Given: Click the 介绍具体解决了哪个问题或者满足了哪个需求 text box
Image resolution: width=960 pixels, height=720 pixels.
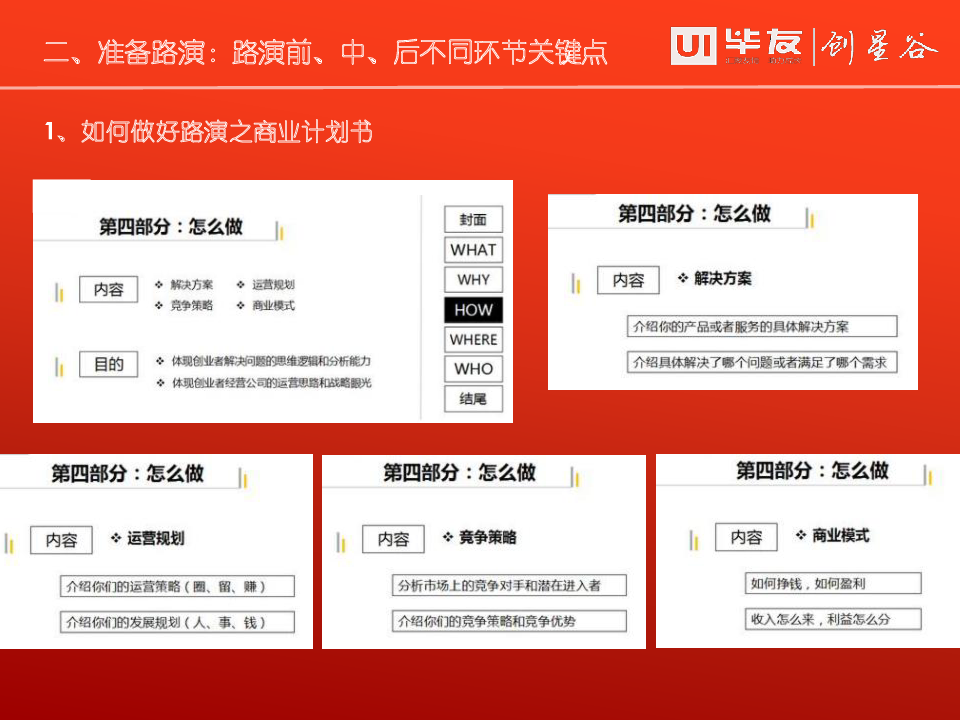Looking at the screenshot, I should tap(761, 362).
